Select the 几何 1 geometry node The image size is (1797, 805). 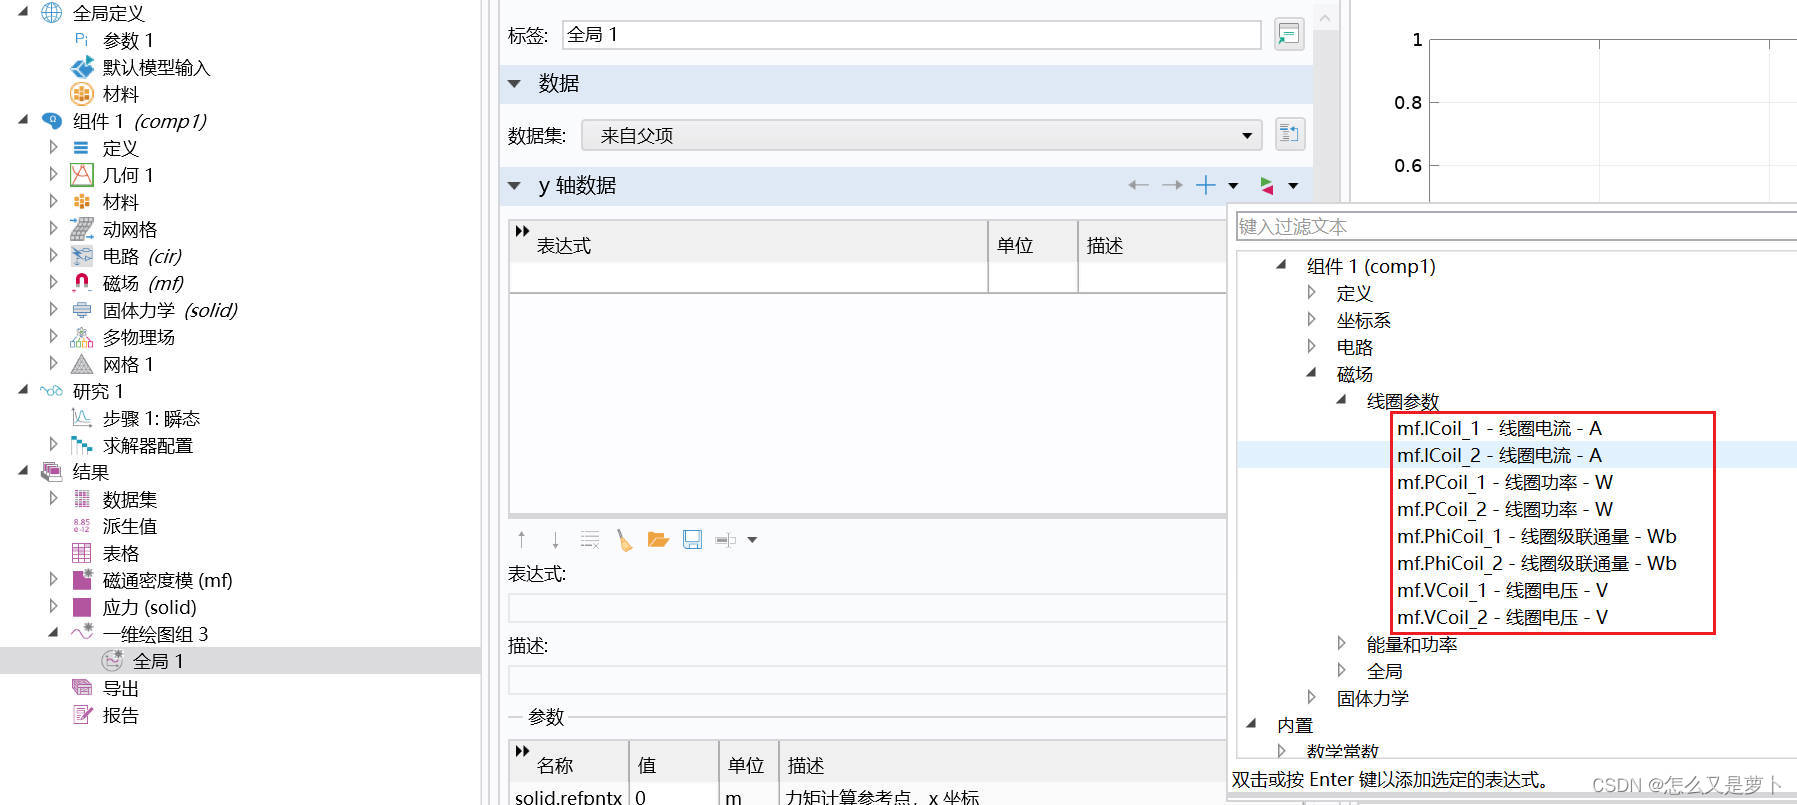[127, 175]
